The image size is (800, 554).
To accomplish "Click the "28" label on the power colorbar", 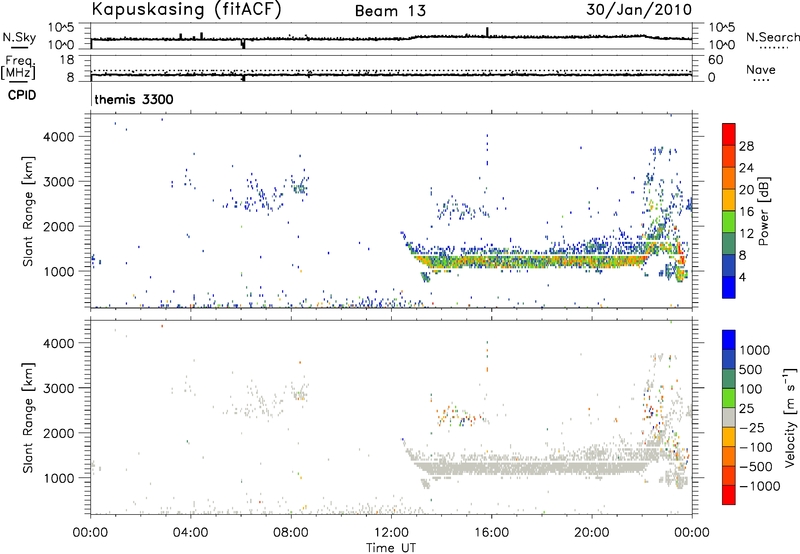I will (746, 146).
